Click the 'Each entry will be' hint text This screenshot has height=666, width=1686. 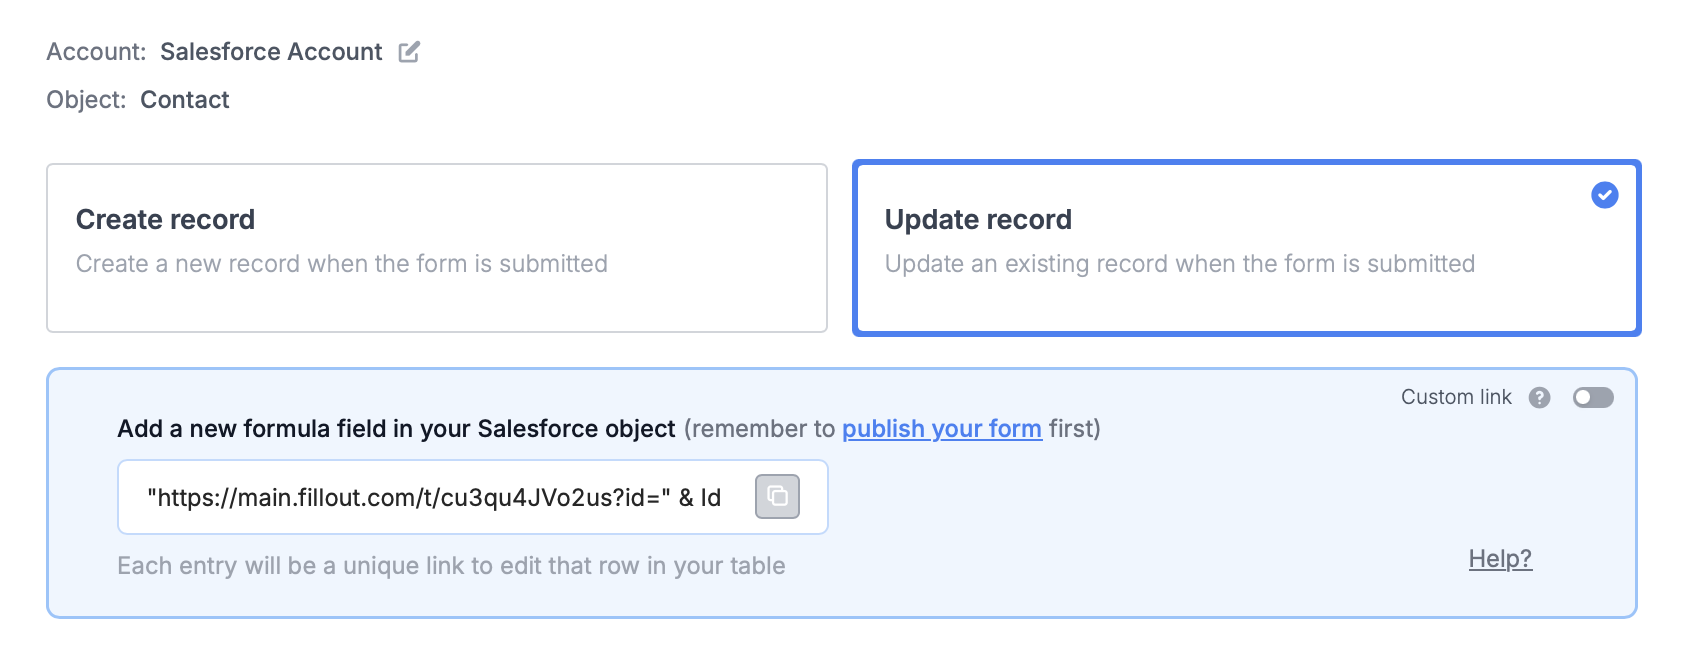click(x=451, y=566)
